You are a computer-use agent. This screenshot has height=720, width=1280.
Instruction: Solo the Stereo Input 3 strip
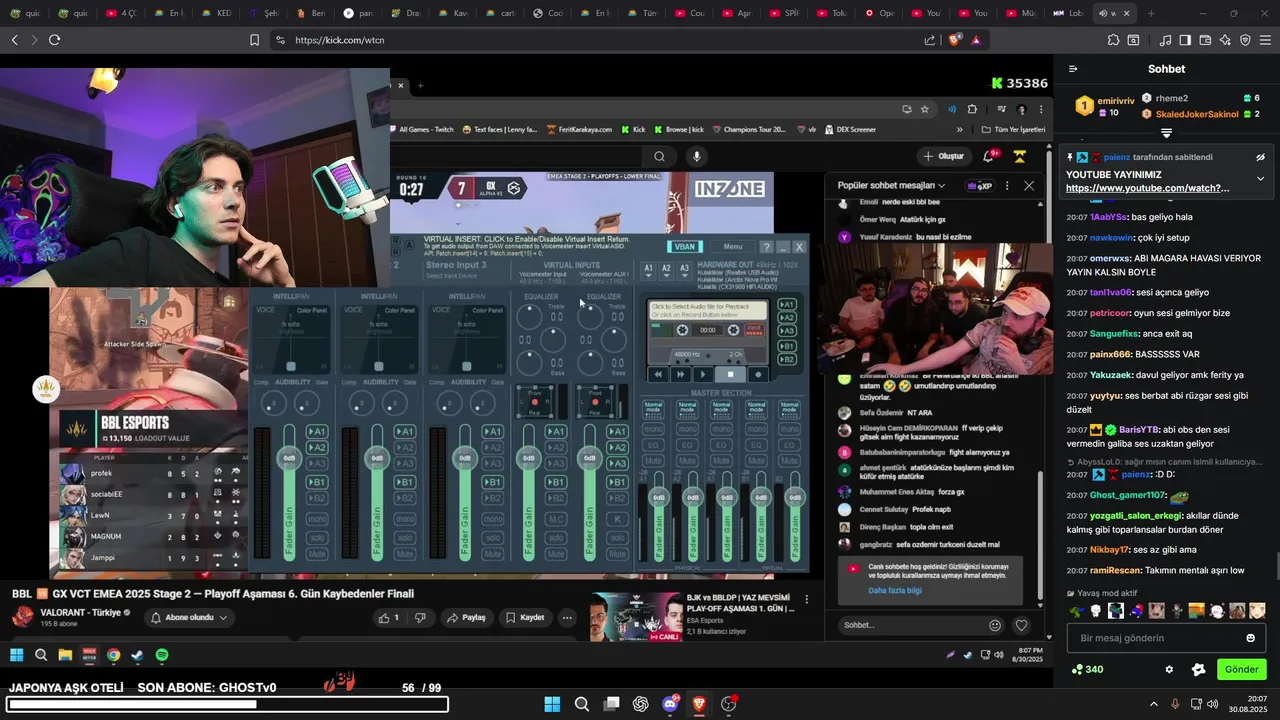(x=493, y=536)
